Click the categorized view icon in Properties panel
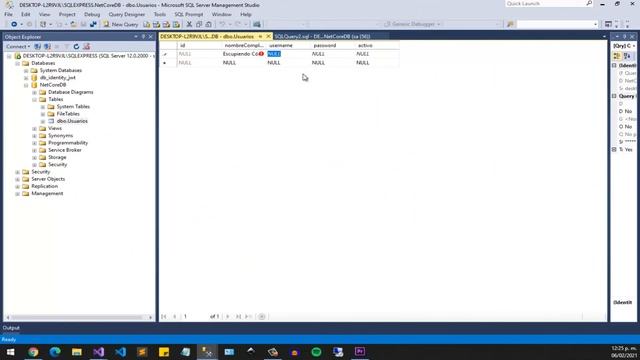640x360 pixels. (617, 56)
